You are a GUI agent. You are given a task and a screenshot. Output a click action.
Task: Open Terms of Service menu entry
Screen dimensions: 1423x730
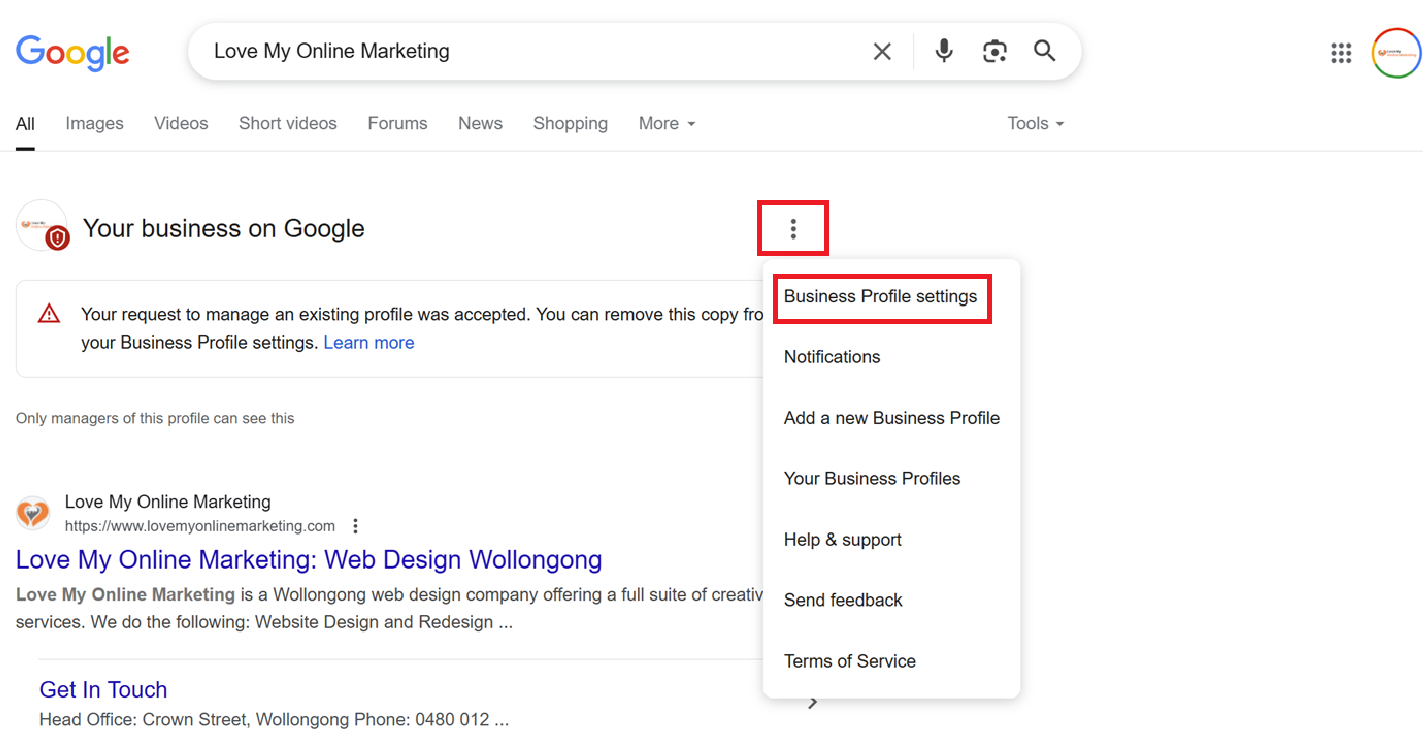tap(850, 661)
